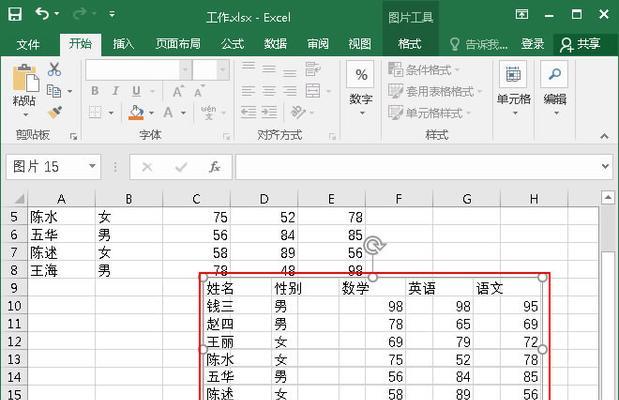
Task: Click the 登录 sign-in link
Action: [x=533, y=44]
